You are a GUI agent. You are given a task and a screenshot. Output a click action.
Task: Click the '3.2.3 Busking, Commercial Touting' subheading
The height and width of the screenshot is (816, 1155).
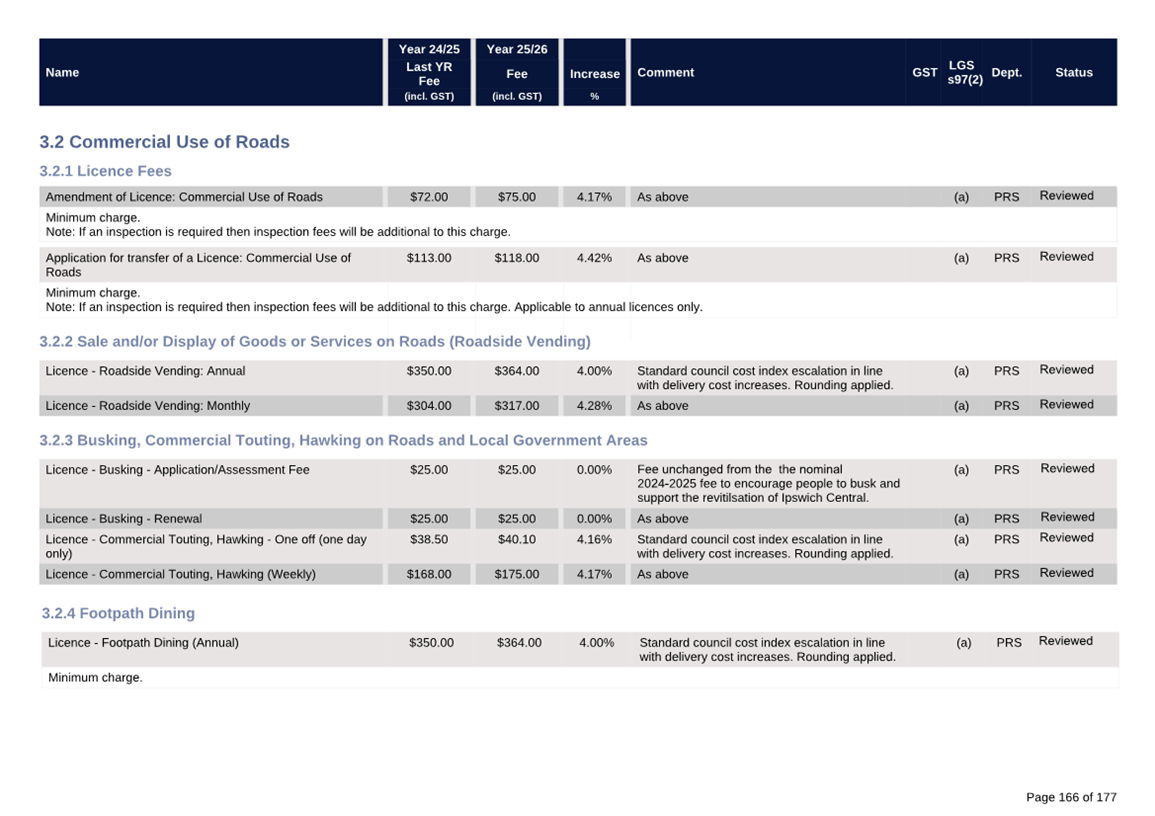coord(343,440)
